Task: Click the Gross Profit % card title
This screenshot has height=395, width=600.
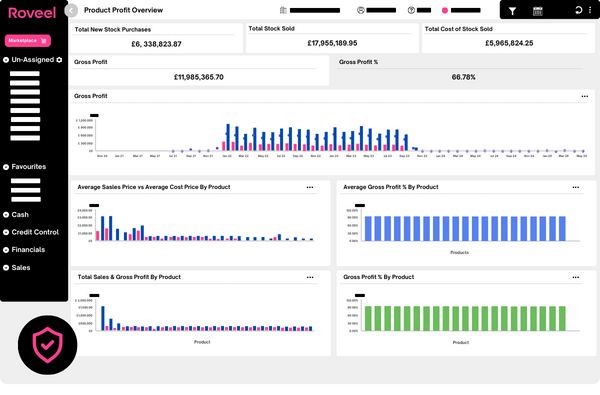Action: 358,62
